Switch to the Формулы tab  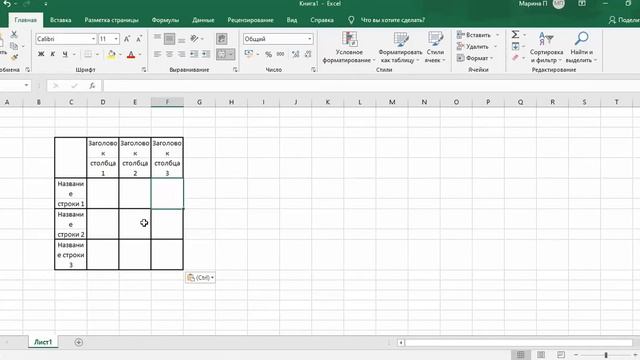click(165, 20)
